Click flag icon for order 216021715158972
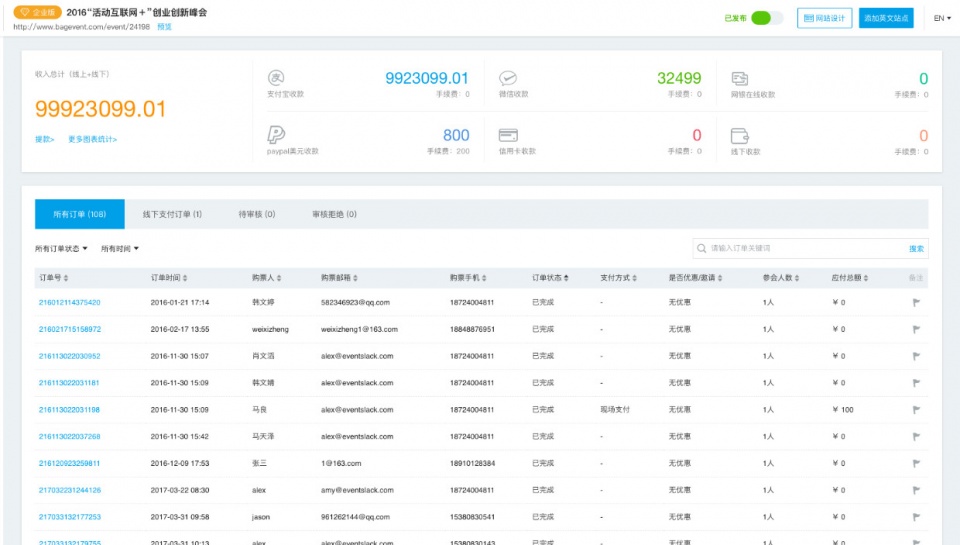The image size is (960, 545). [916, 329]
